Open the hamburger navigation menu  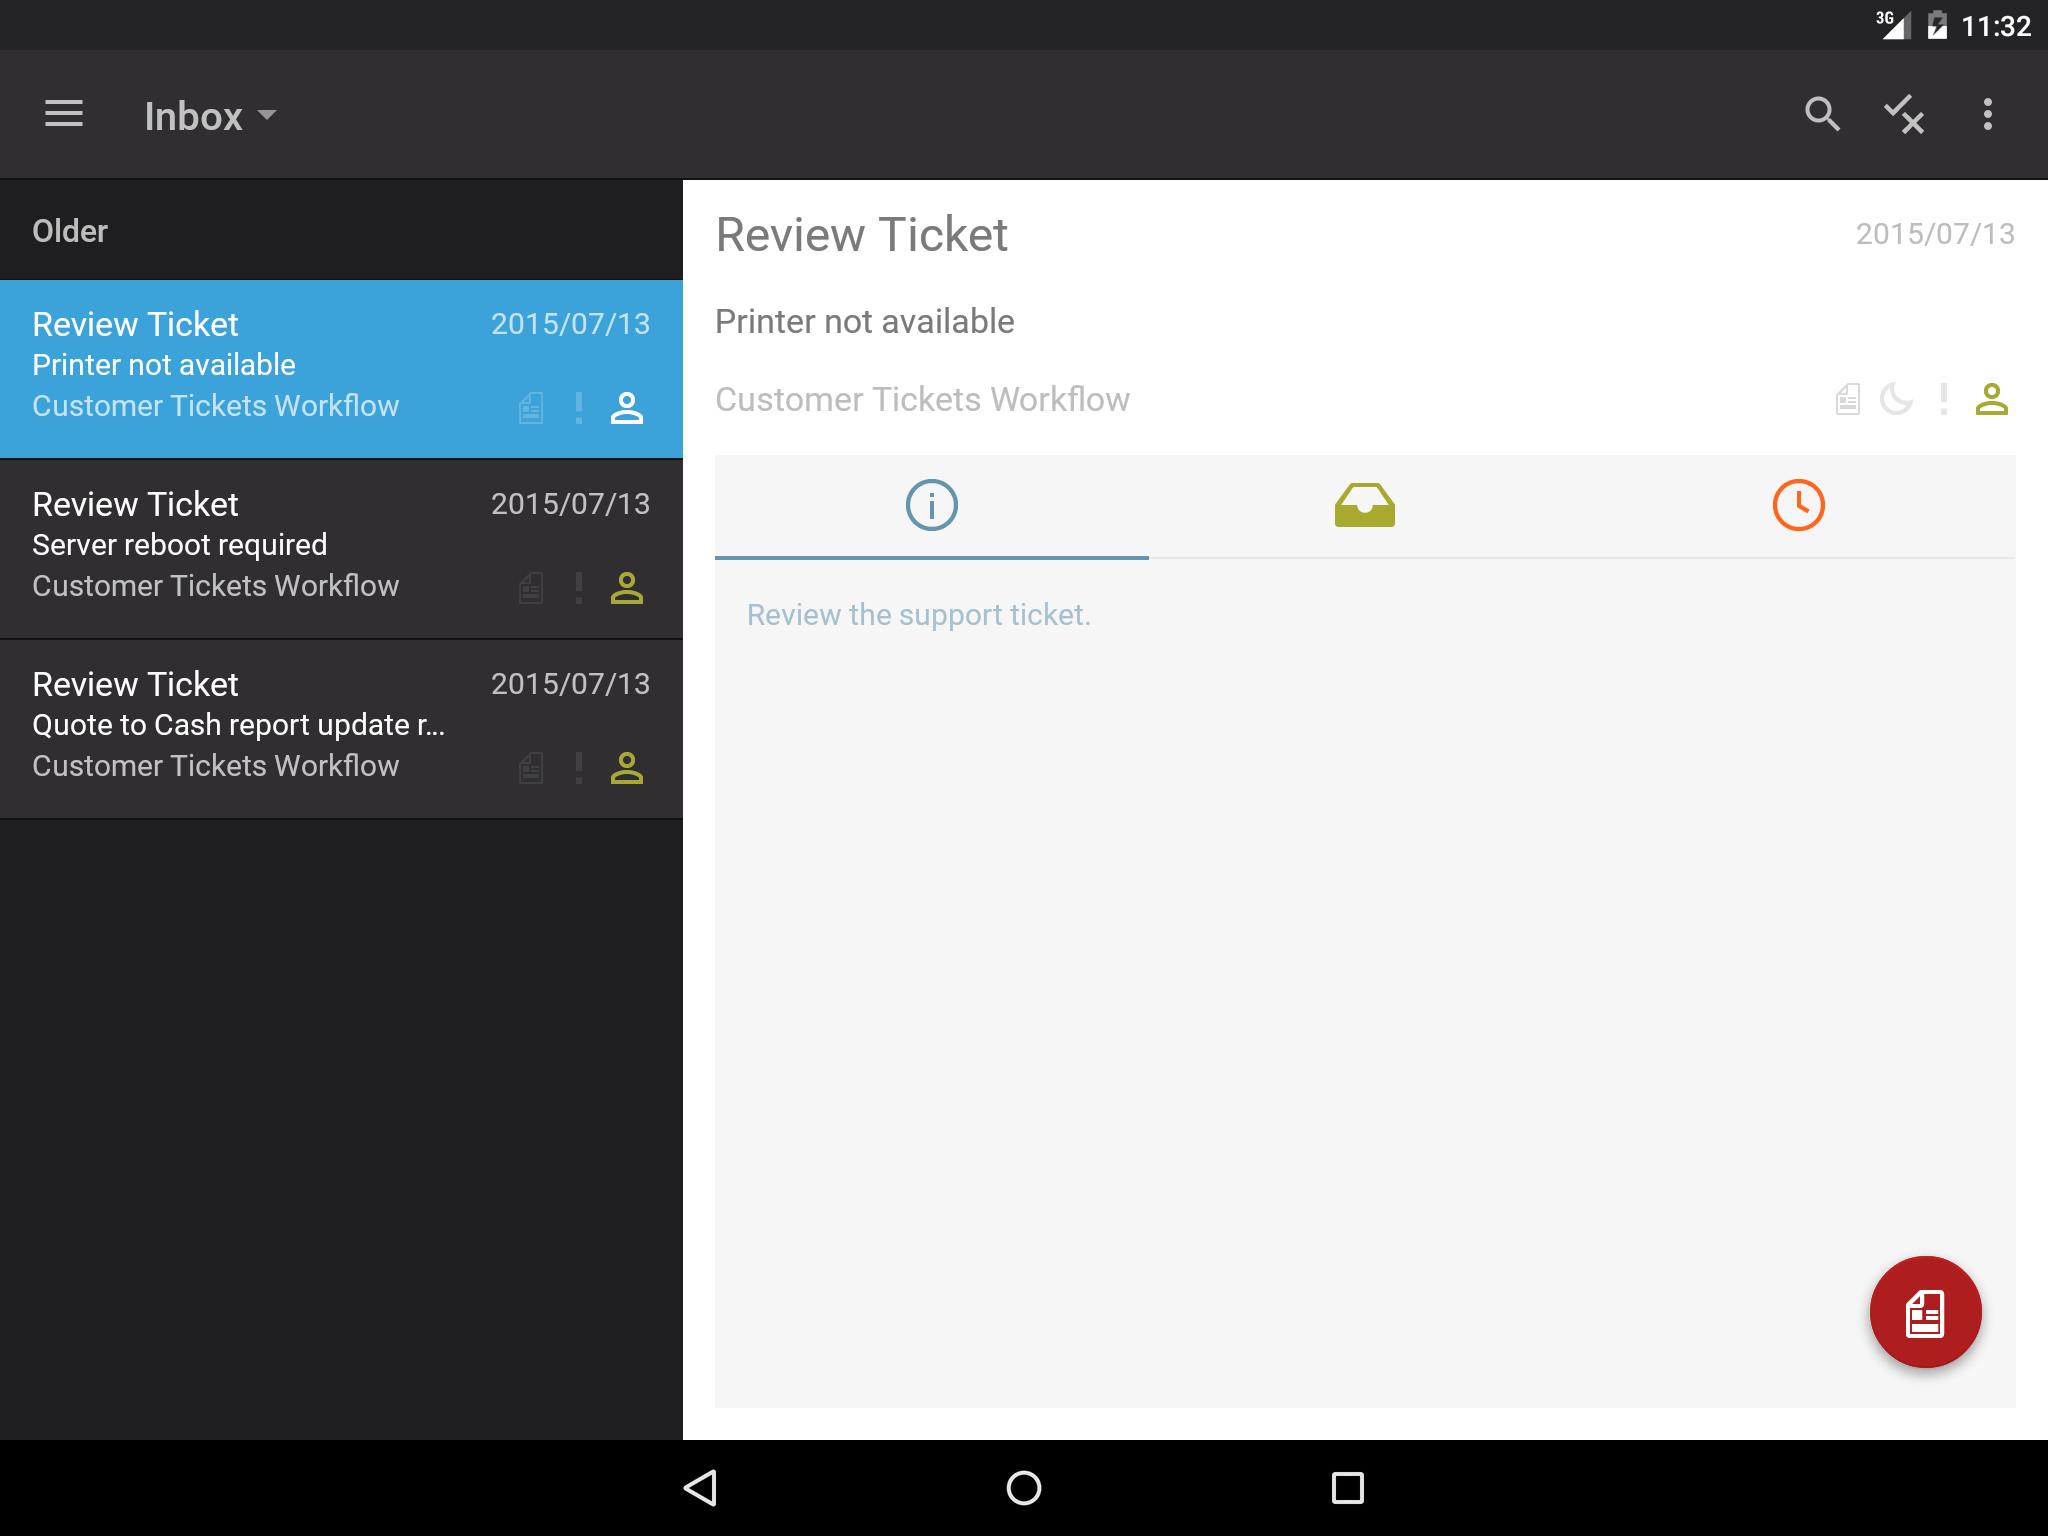click(x=64, y=114)
